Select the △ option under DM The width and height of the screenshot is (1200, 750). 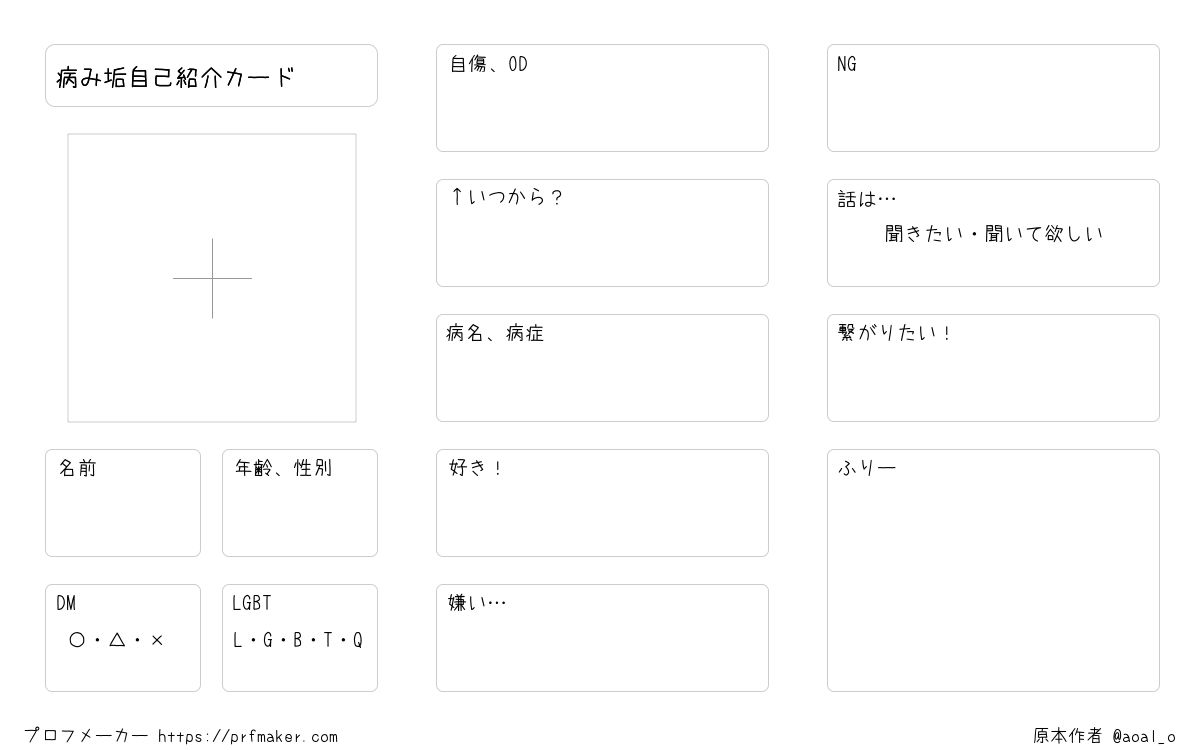(x=117, y=640)
